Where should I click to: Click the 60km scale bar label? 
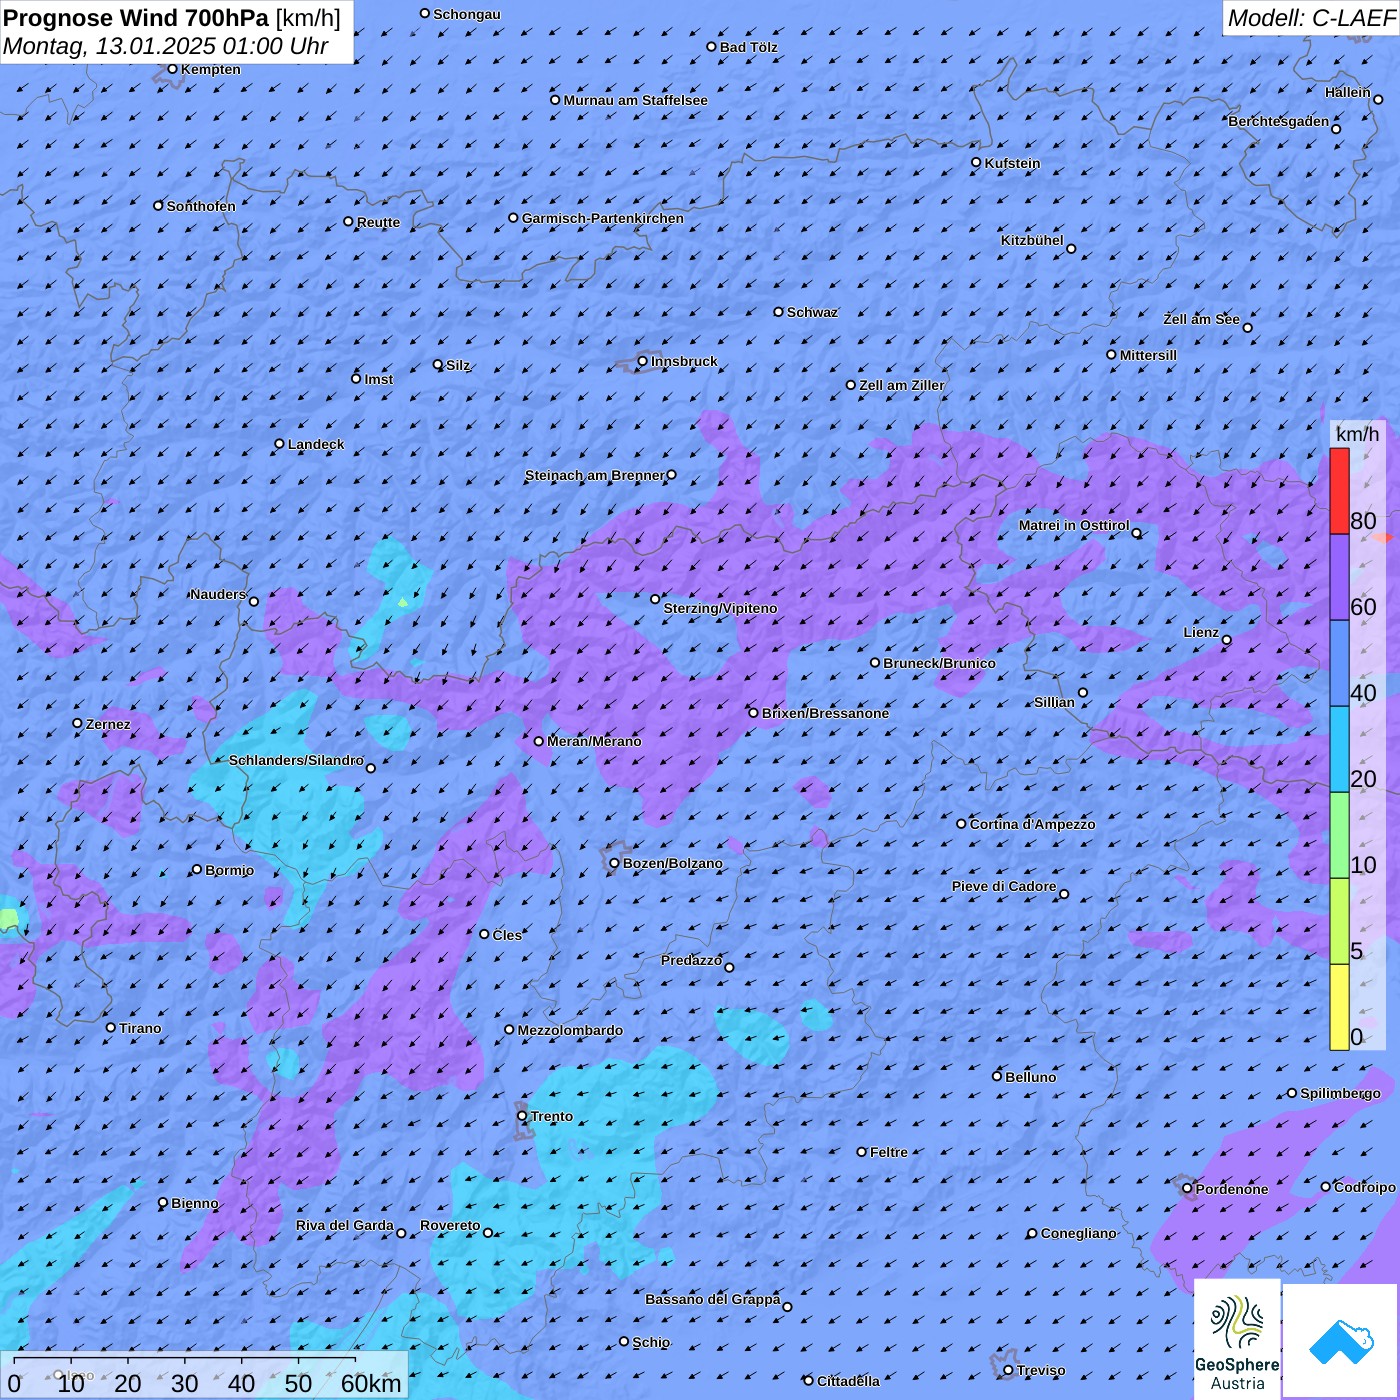click(371, 1384)
